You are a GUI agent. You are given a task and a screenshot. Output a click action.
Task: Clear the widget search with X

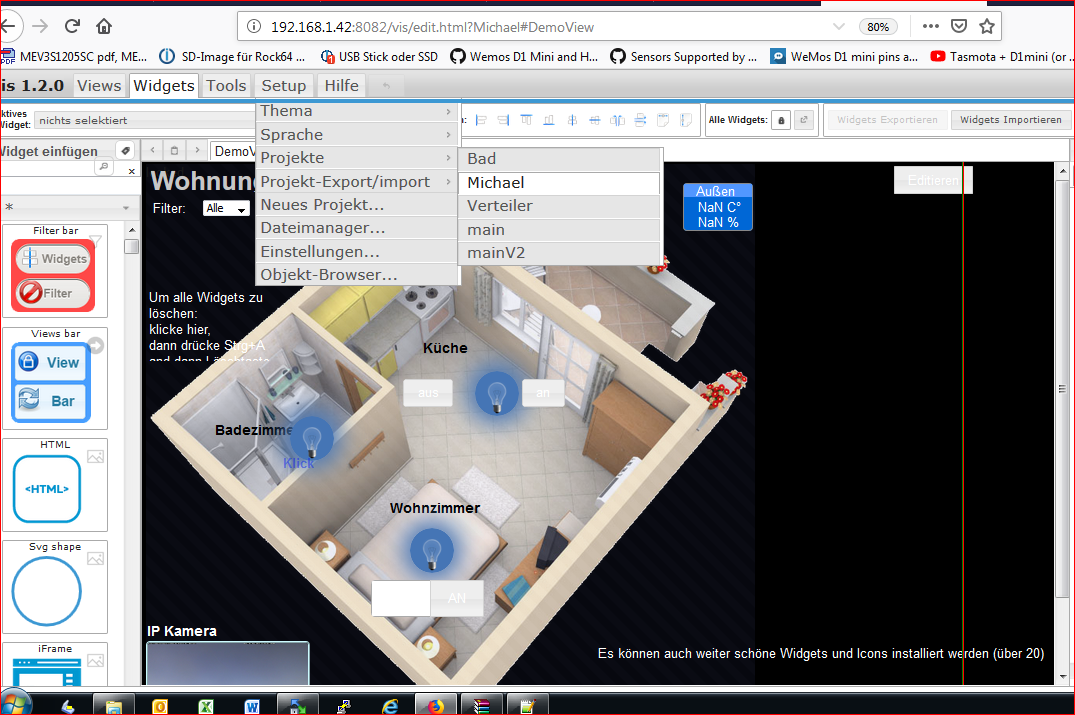coord(132,171)
